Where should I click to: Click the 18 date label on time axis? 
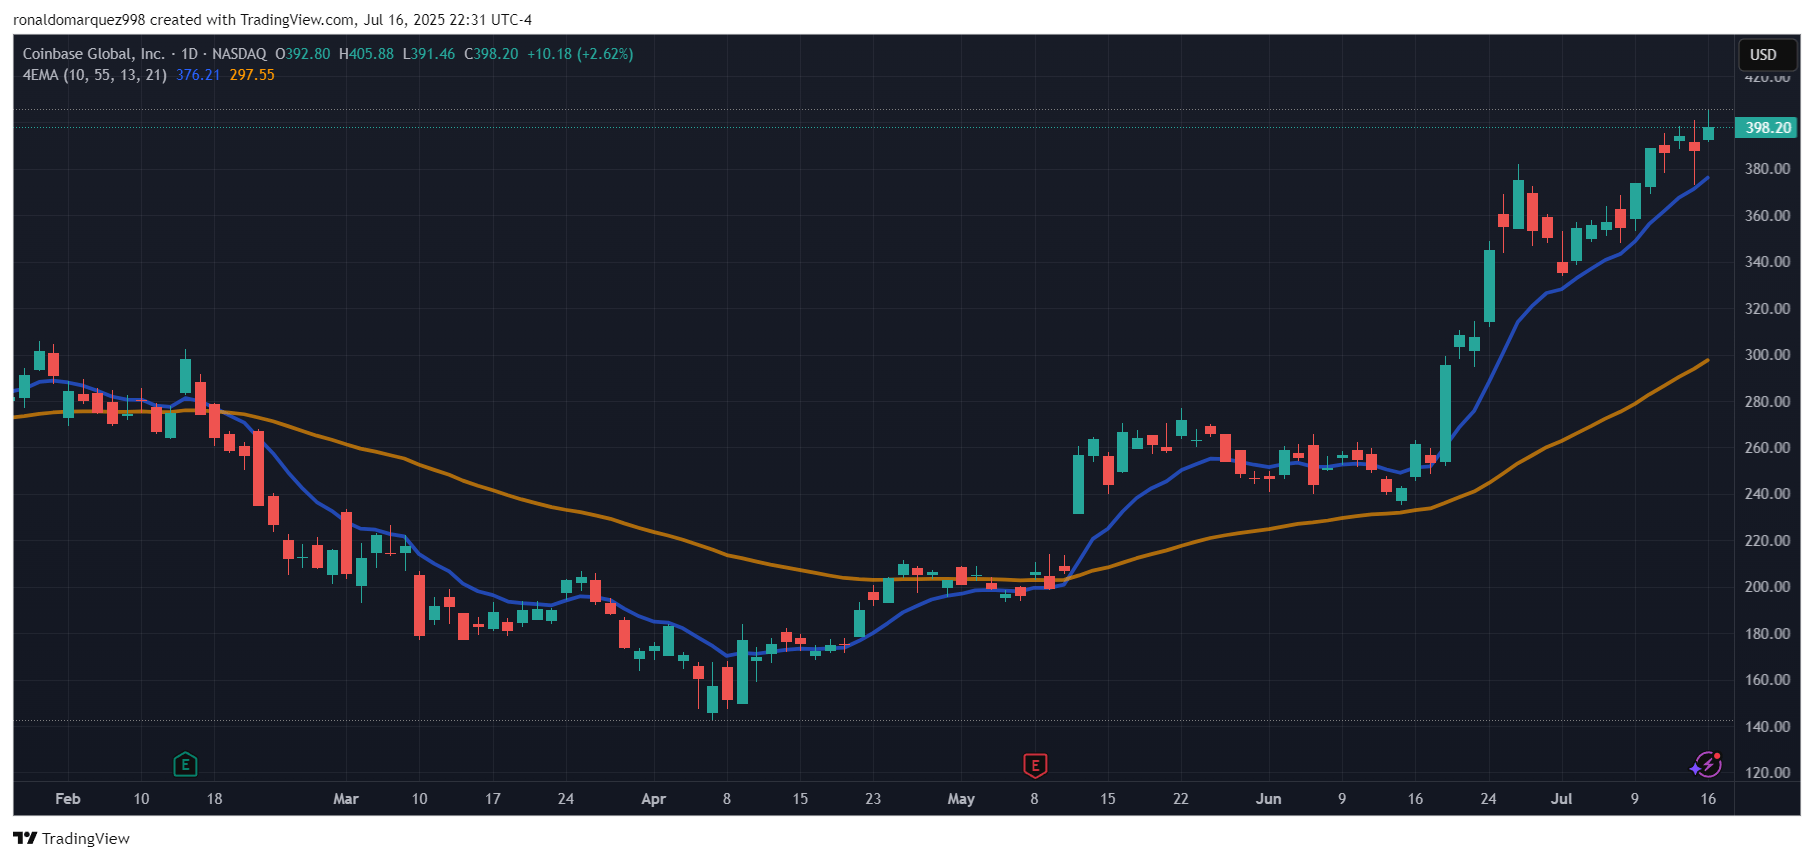pos(214,799)
